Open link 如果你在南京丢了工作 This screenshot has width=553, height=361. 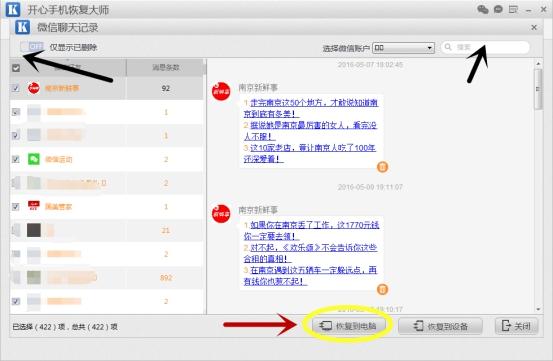coord(311,231)
